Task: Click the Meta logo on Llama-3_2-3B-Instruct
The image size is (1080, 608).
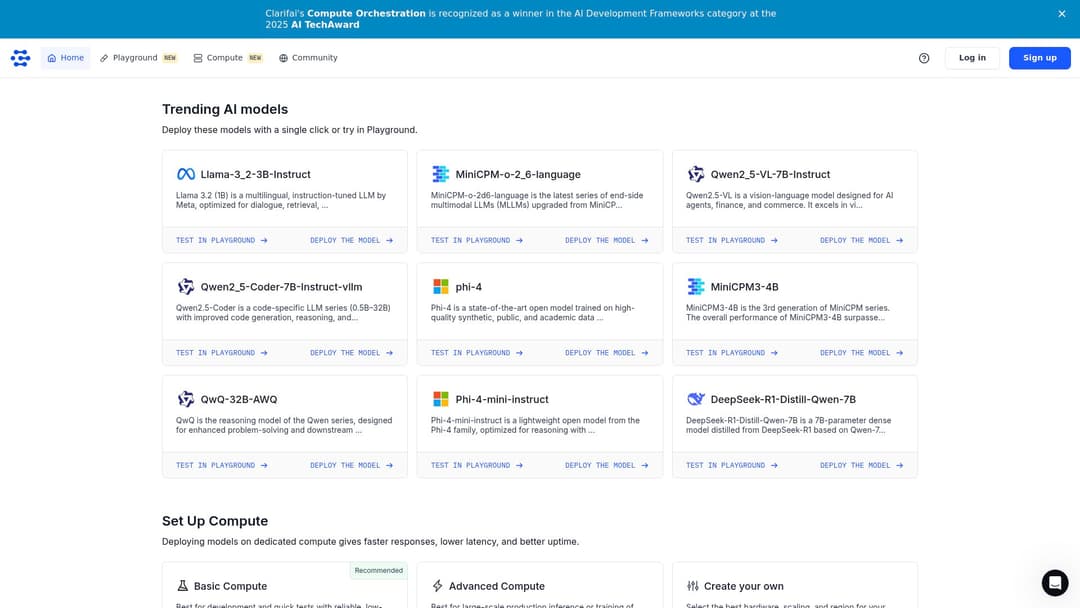Action: (x=185, y=174)
